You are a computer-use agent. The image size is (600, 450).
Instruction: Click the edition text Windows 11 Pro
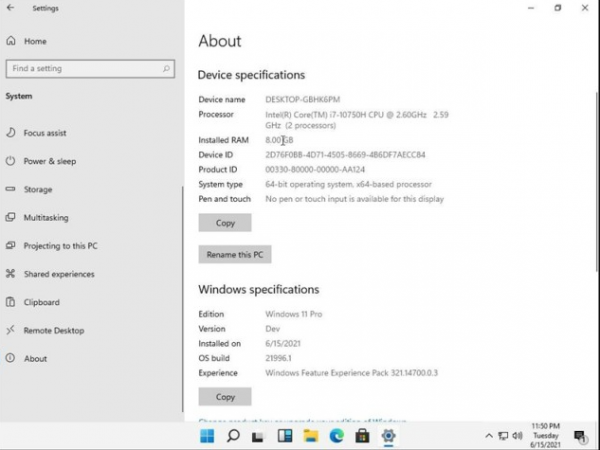(x=294, y=314)
